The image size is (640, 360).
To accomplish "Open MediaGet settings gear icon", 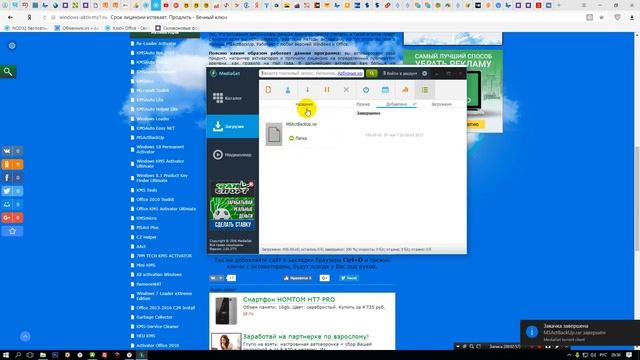I will coord(424,73).
